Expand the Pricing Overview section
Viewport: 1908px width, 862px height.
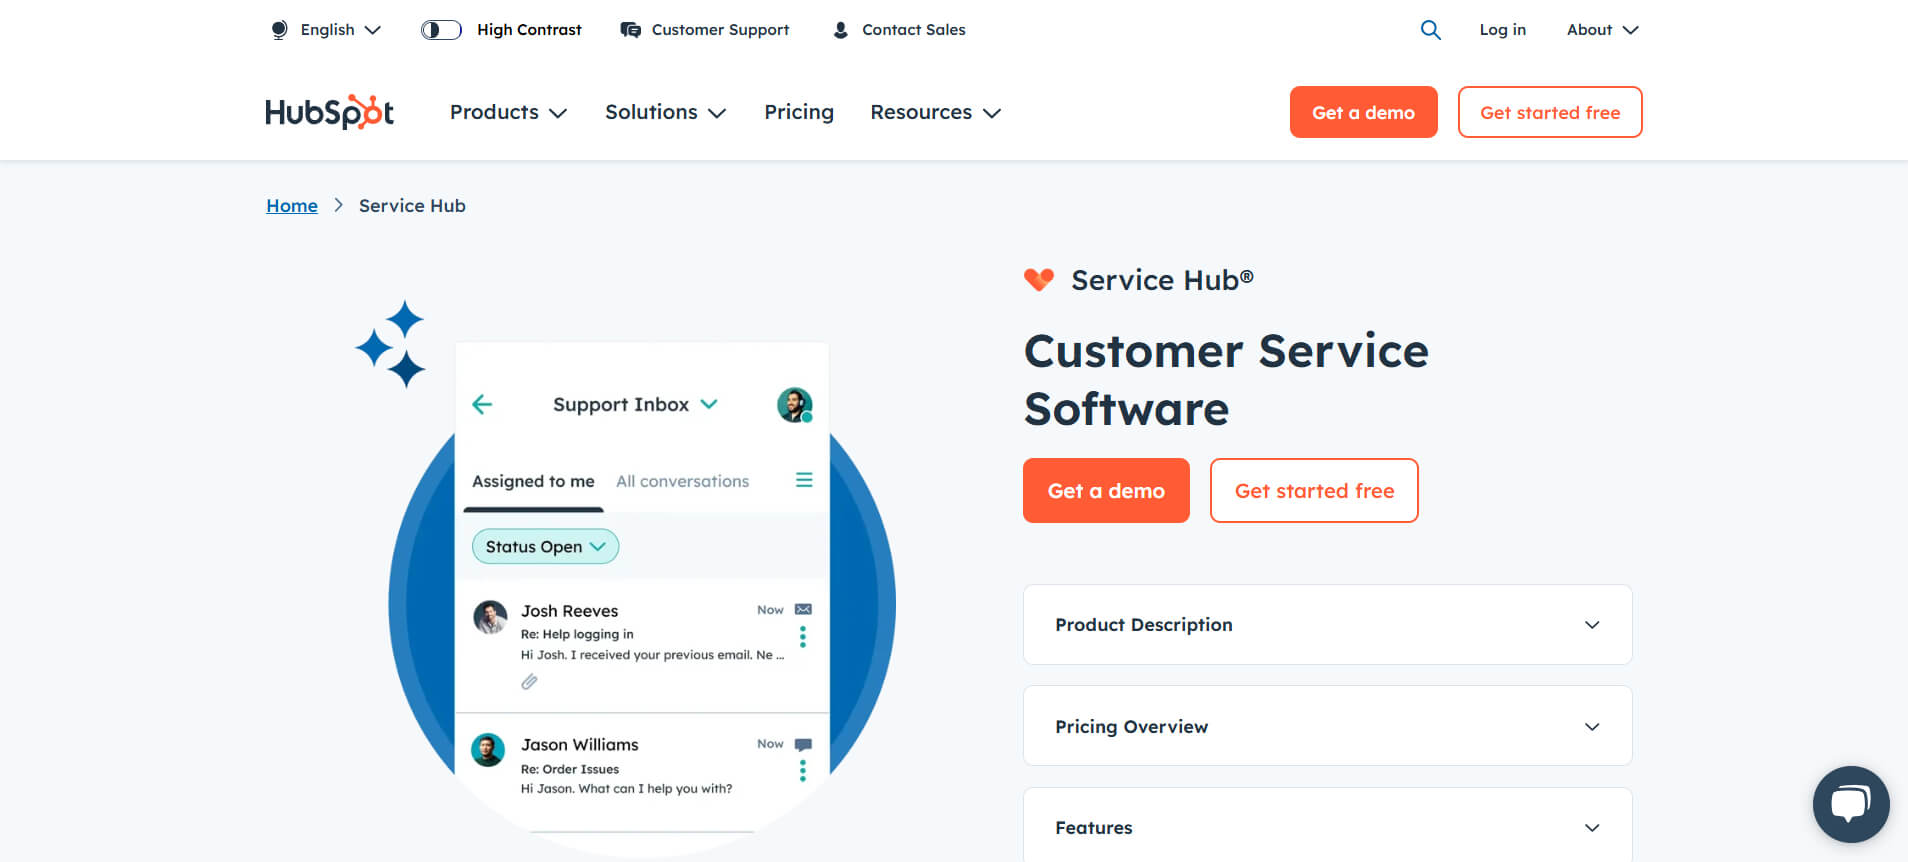[x=1328, y=726]
